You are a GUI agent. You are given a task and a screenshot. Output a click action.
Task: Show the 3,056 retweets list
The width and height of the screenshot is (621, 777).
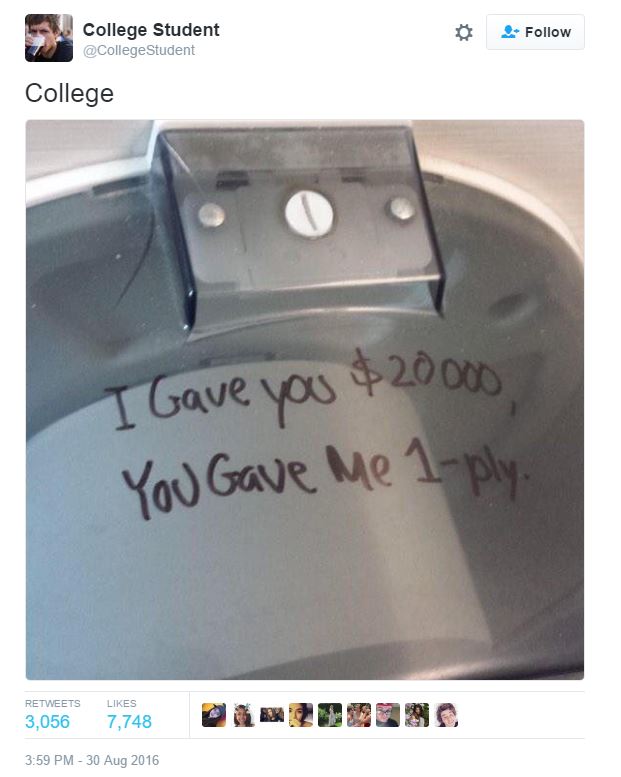coord(48,722)
